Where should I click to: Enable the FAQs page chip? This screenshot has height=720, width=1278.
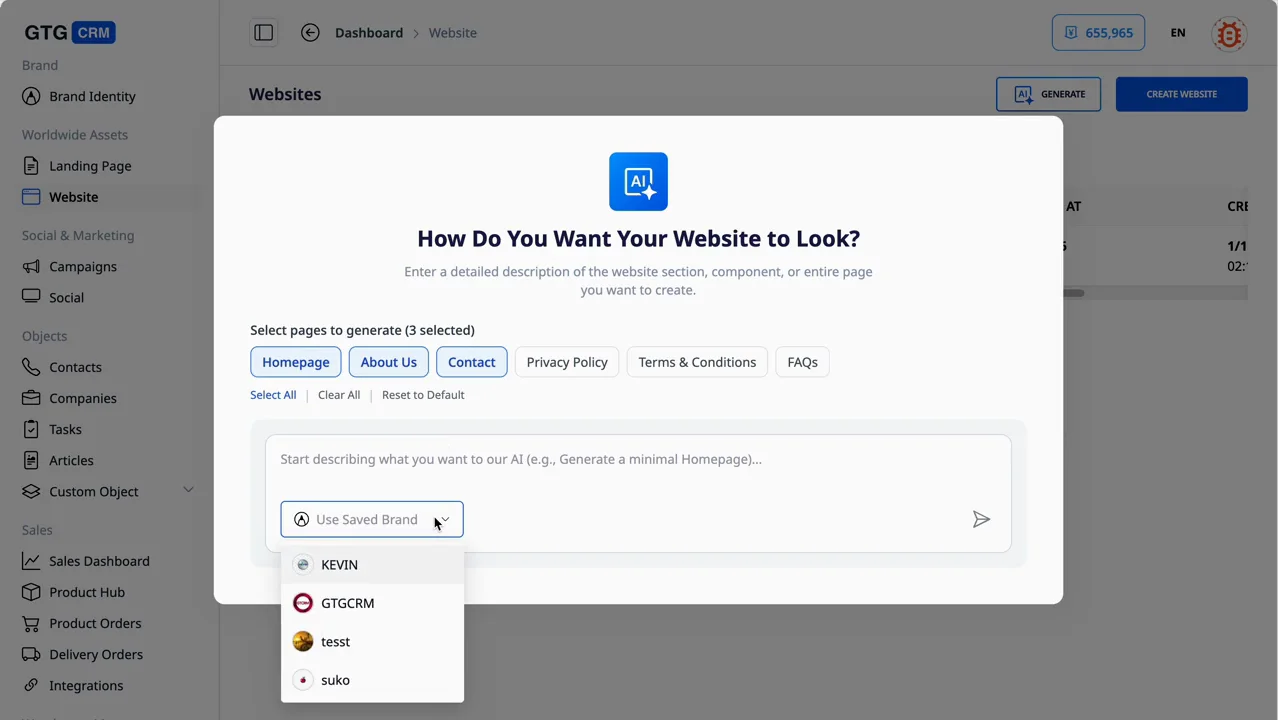(x=802, y=362)
